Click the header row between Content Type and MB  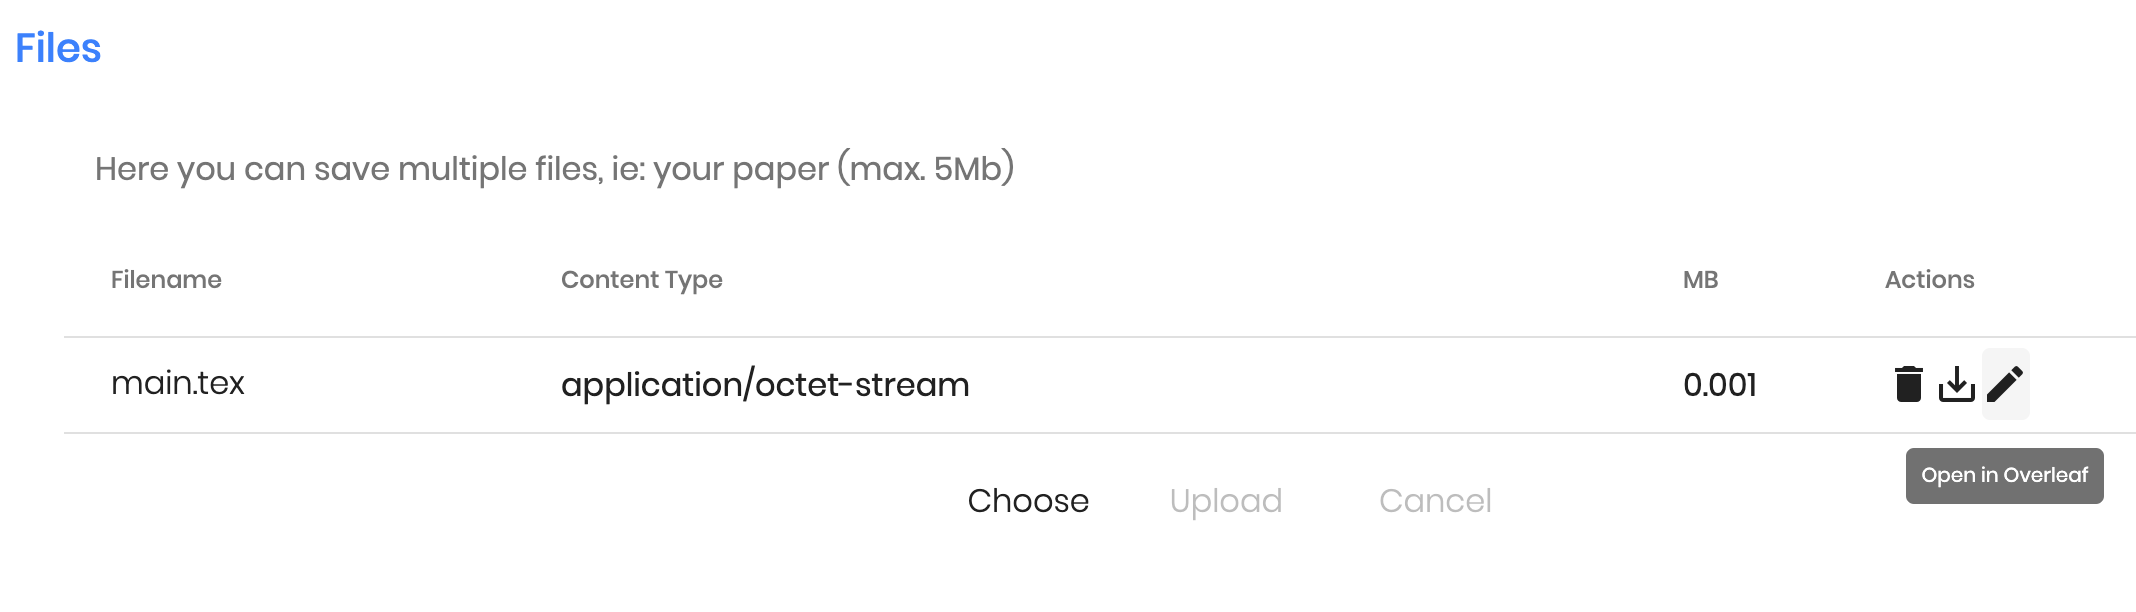[1202, 280]
